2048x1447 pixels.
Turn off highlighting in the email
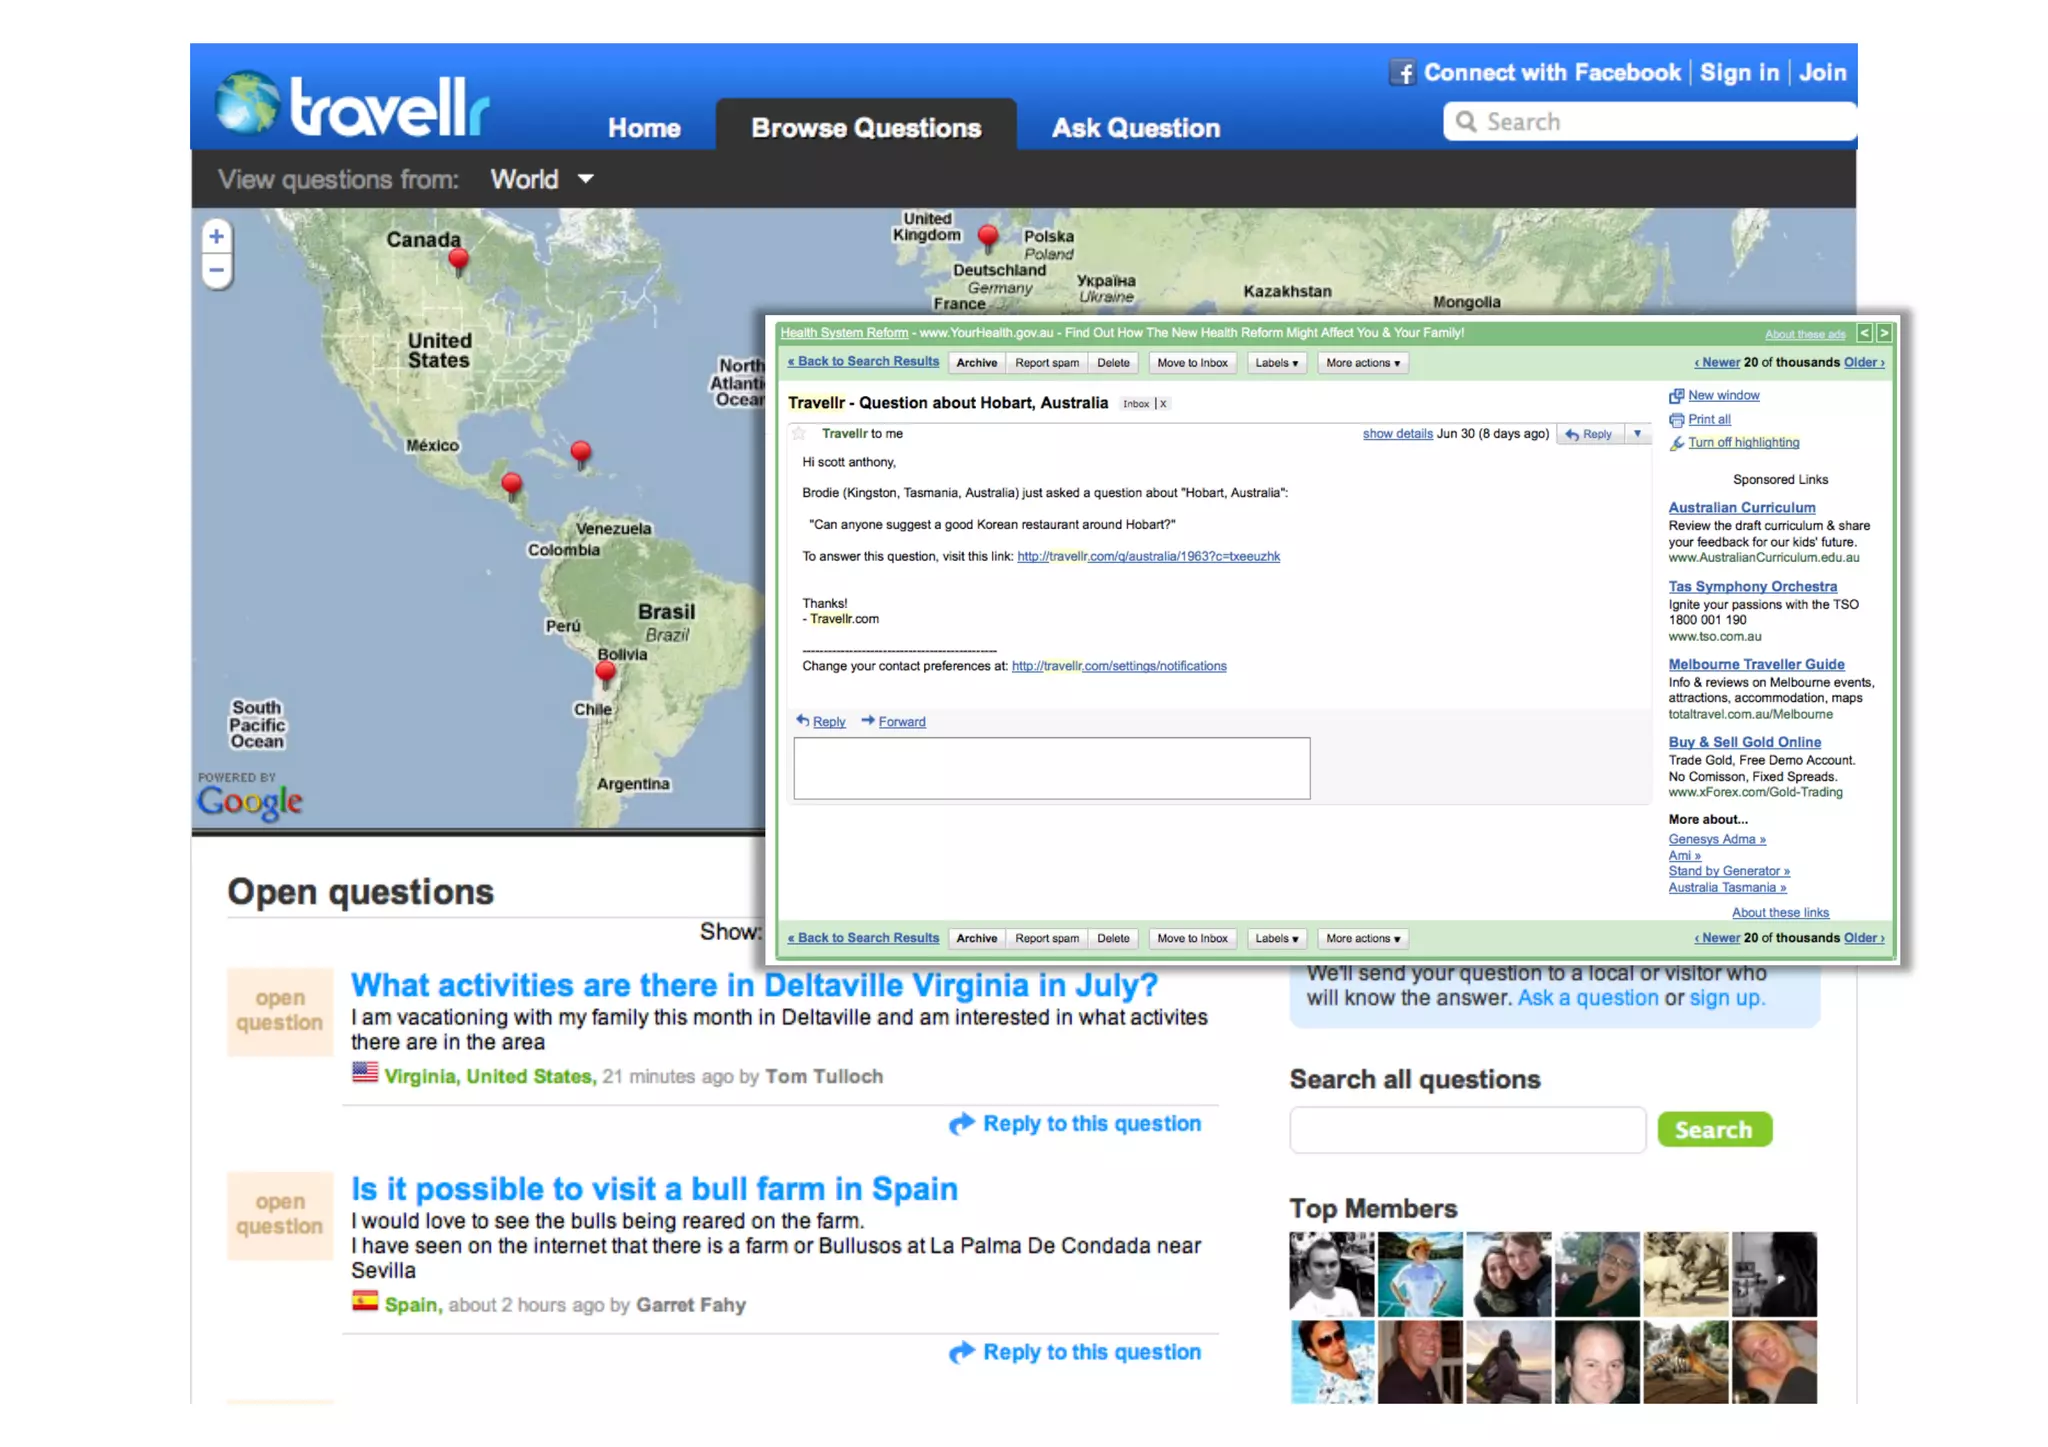point(1743,443)
